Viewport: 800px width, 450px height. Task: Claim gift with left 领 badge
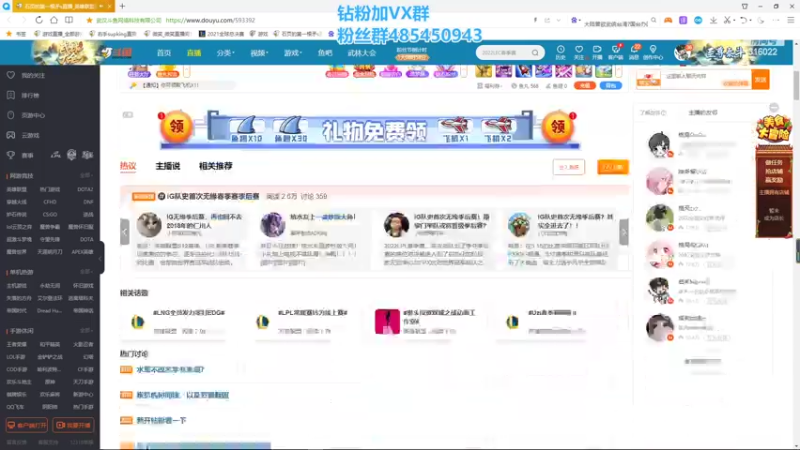177,127
